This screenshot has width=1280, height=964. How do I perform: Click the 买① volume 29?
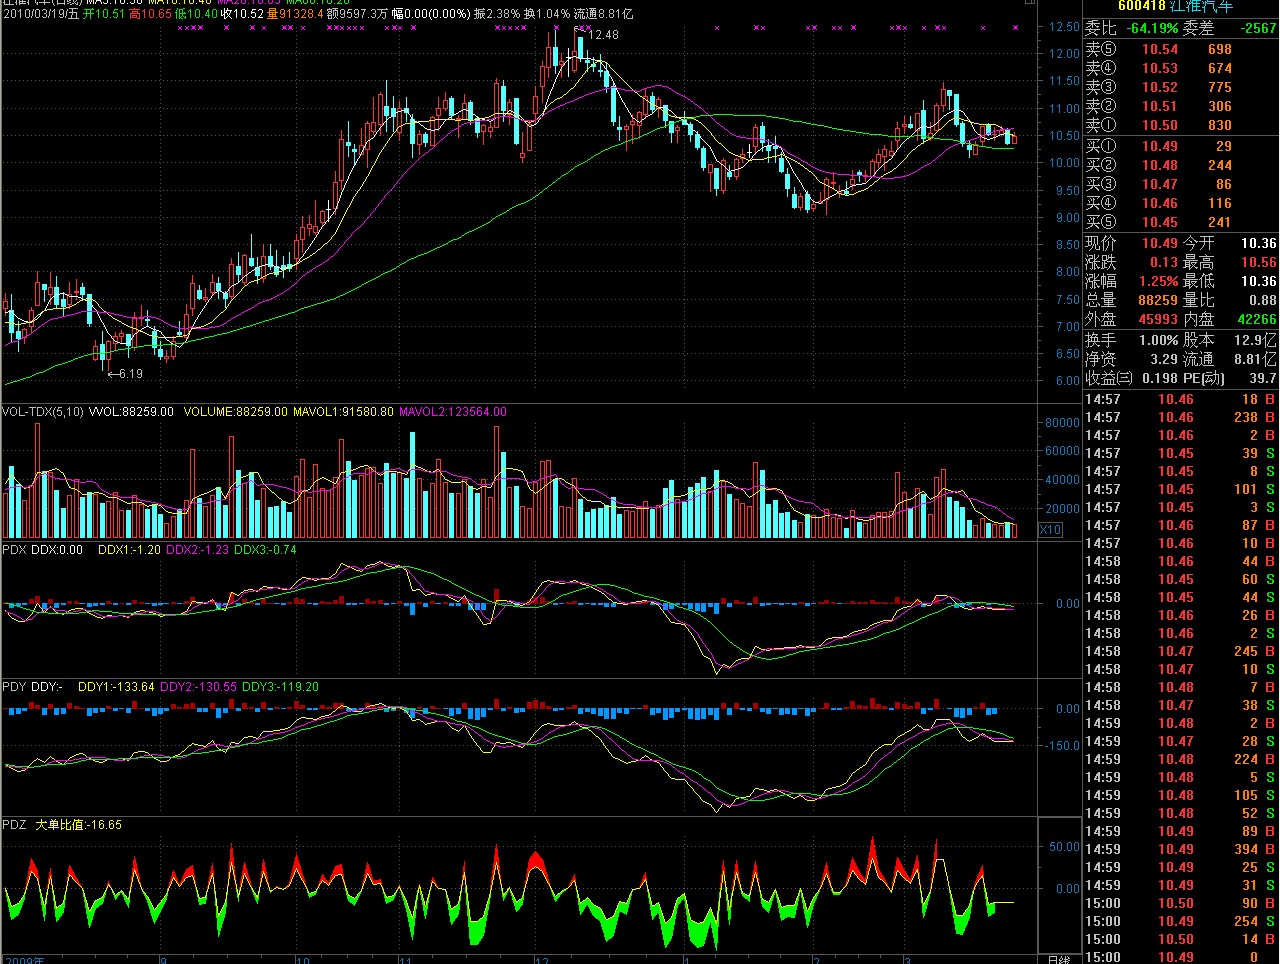point(1224,146)
